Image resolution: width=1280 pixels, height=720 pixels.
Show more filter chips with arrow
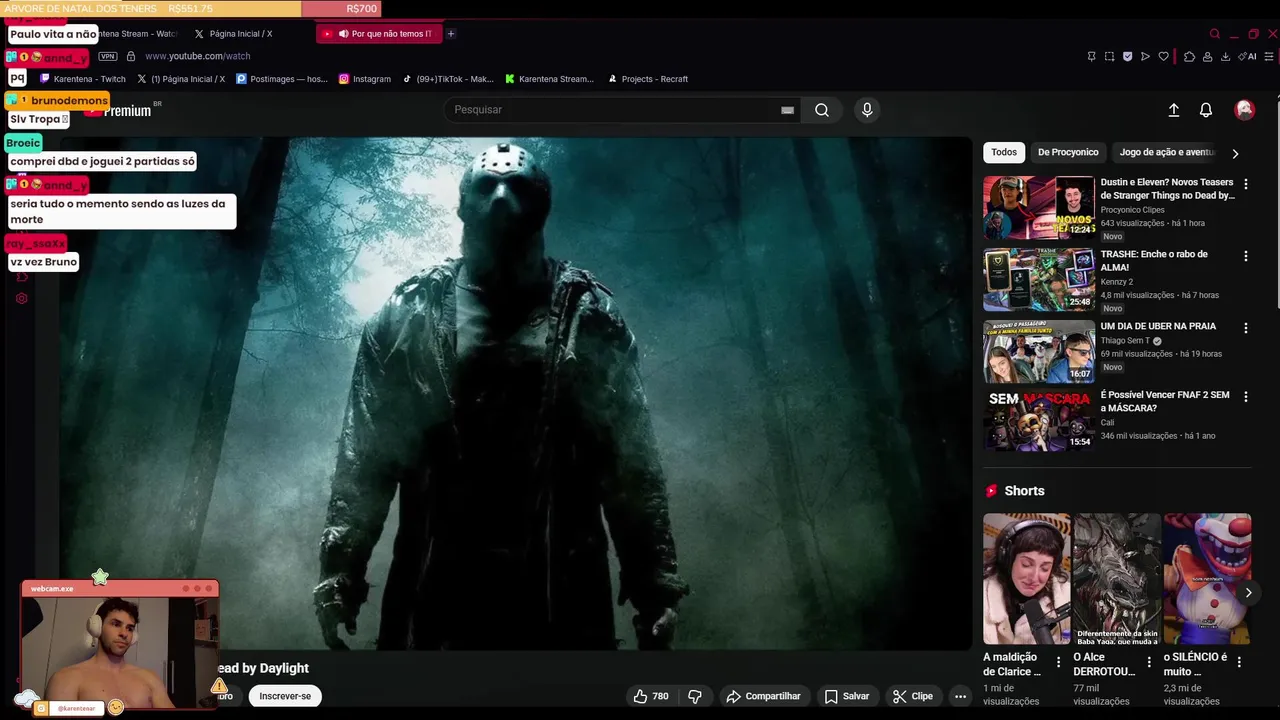[x=1235, y=153]
